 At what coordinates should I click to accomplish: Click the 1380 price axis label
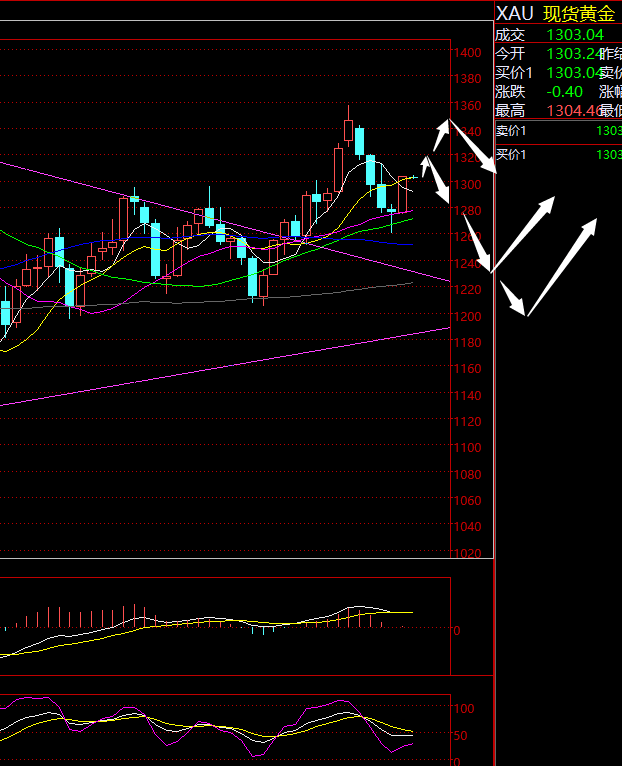tap(468, 79)
